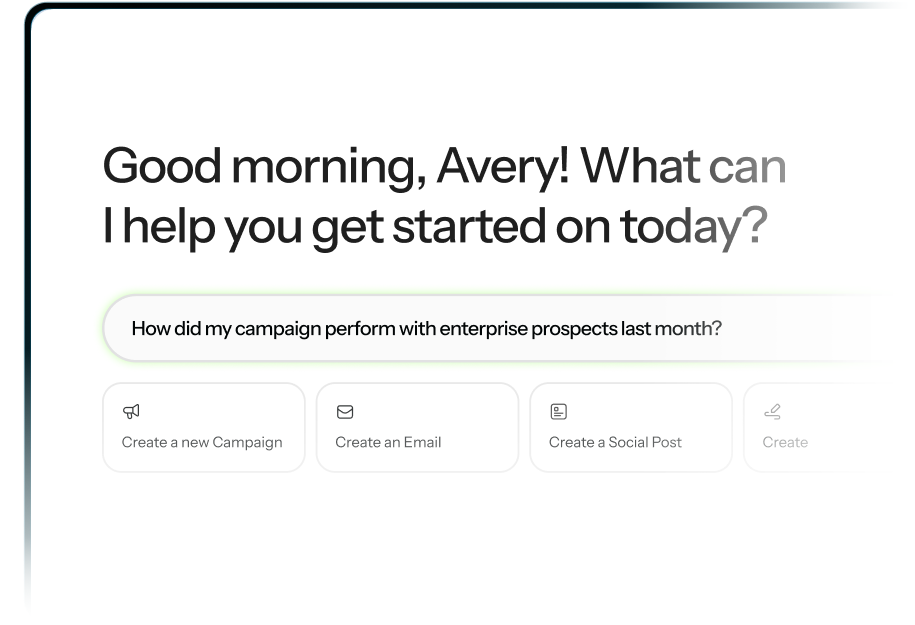Click the partially visible 'Create' label
The image size is (915, 625).
tap(785, 442)
